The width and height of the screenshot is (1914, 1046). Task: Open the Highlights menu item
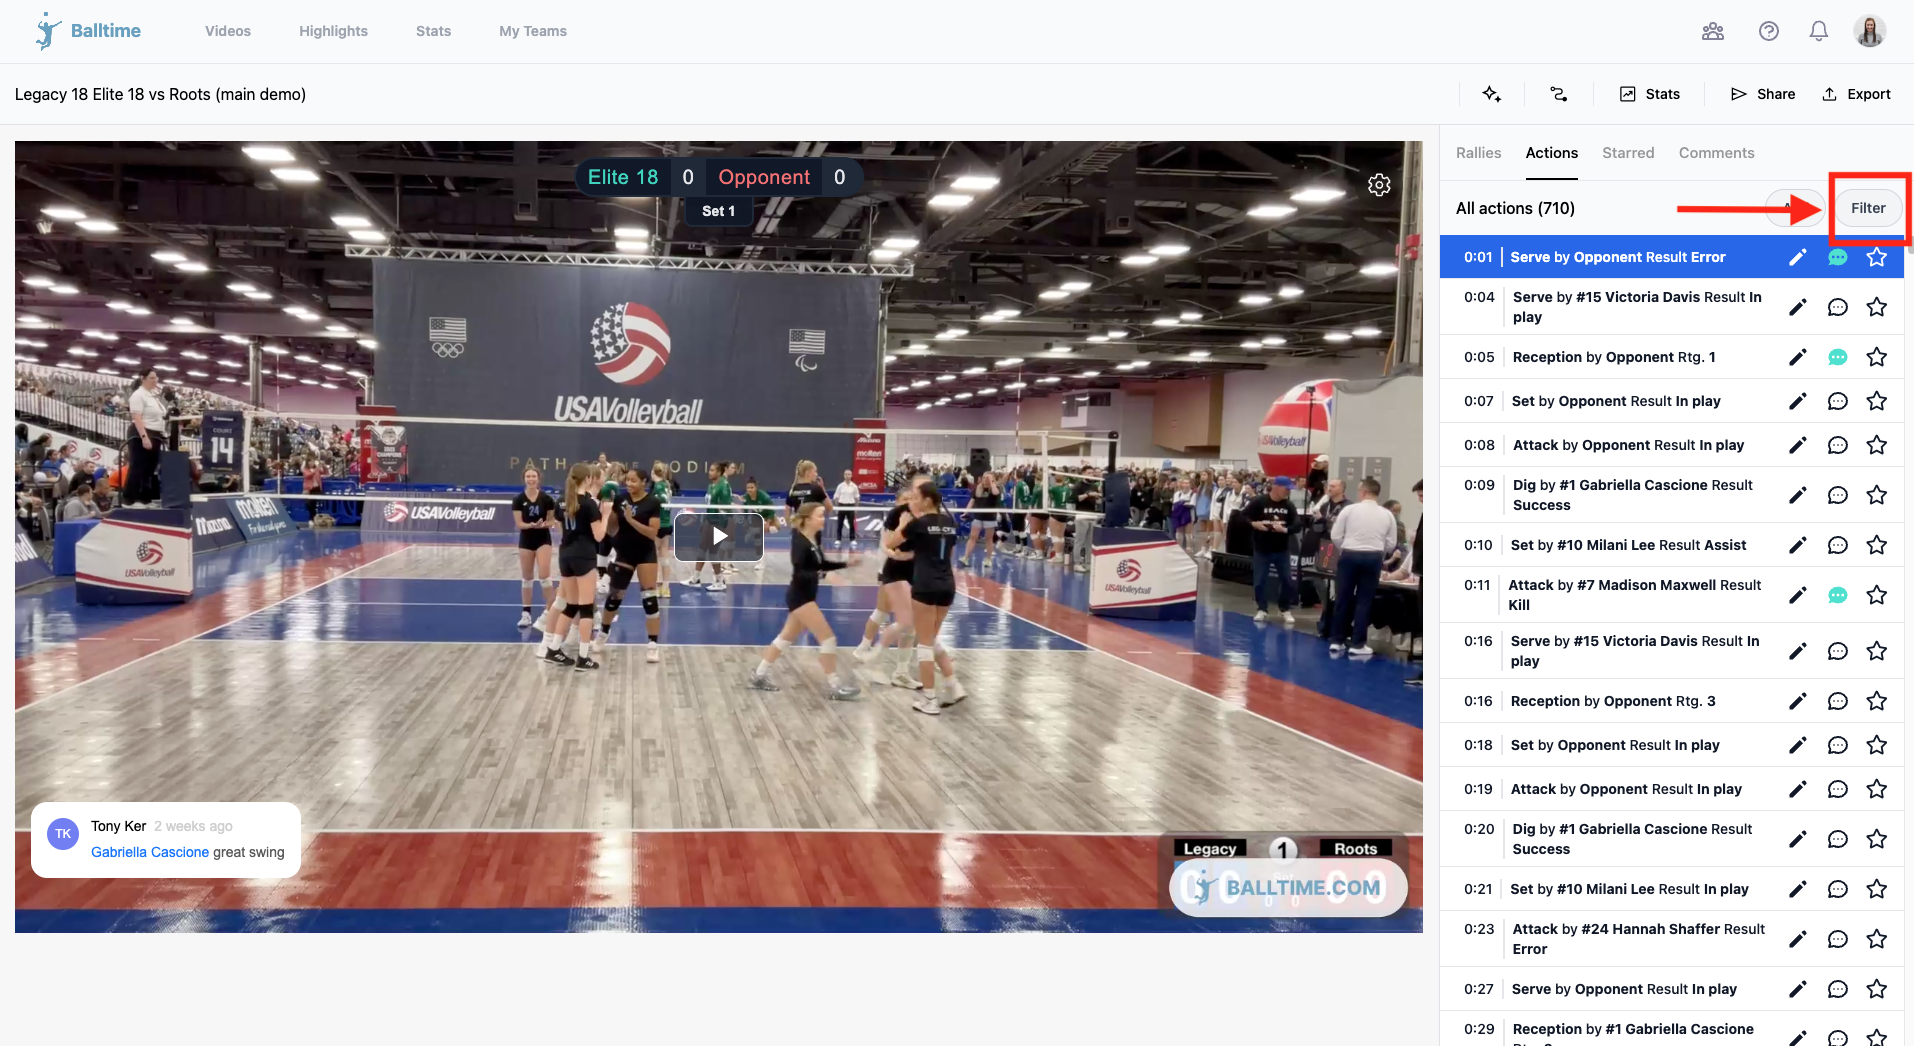333,31
